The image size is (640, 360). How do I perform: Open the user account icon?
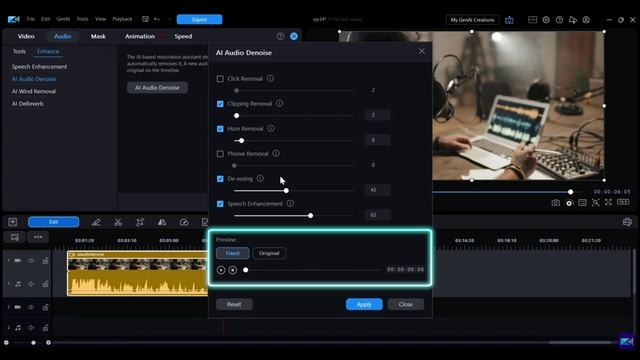586,20
